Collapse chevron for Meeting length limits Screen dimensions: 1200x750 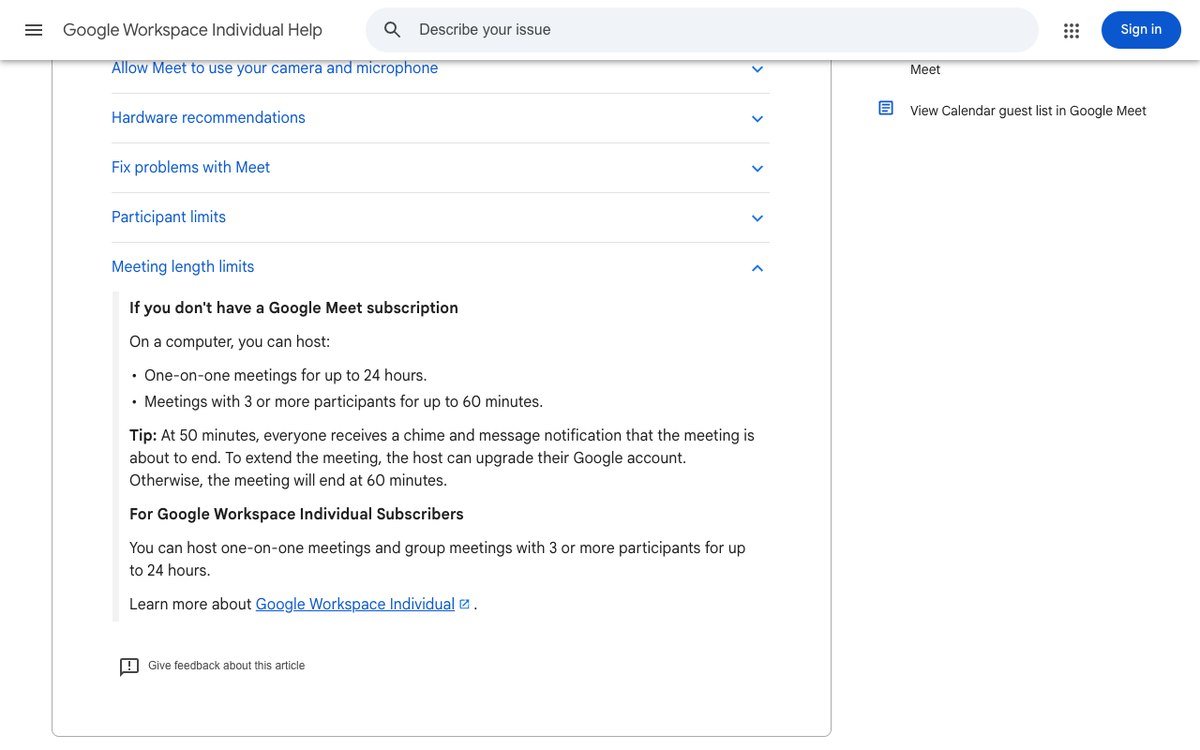pos(757,268)
